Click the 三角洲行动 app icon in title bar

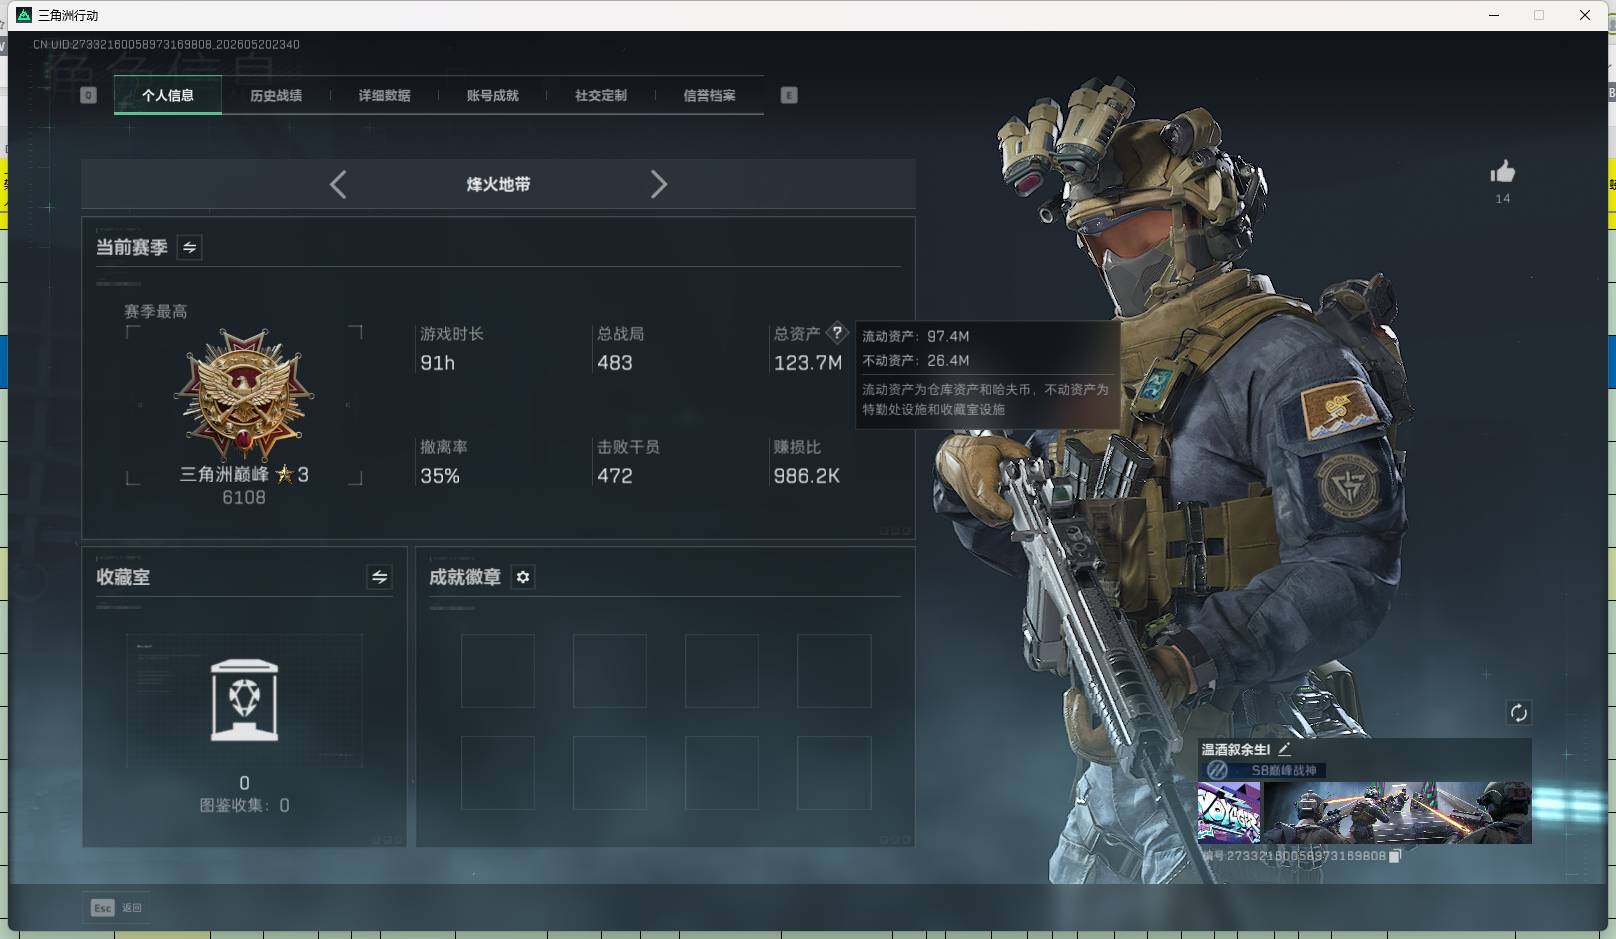tap(24, 15)
